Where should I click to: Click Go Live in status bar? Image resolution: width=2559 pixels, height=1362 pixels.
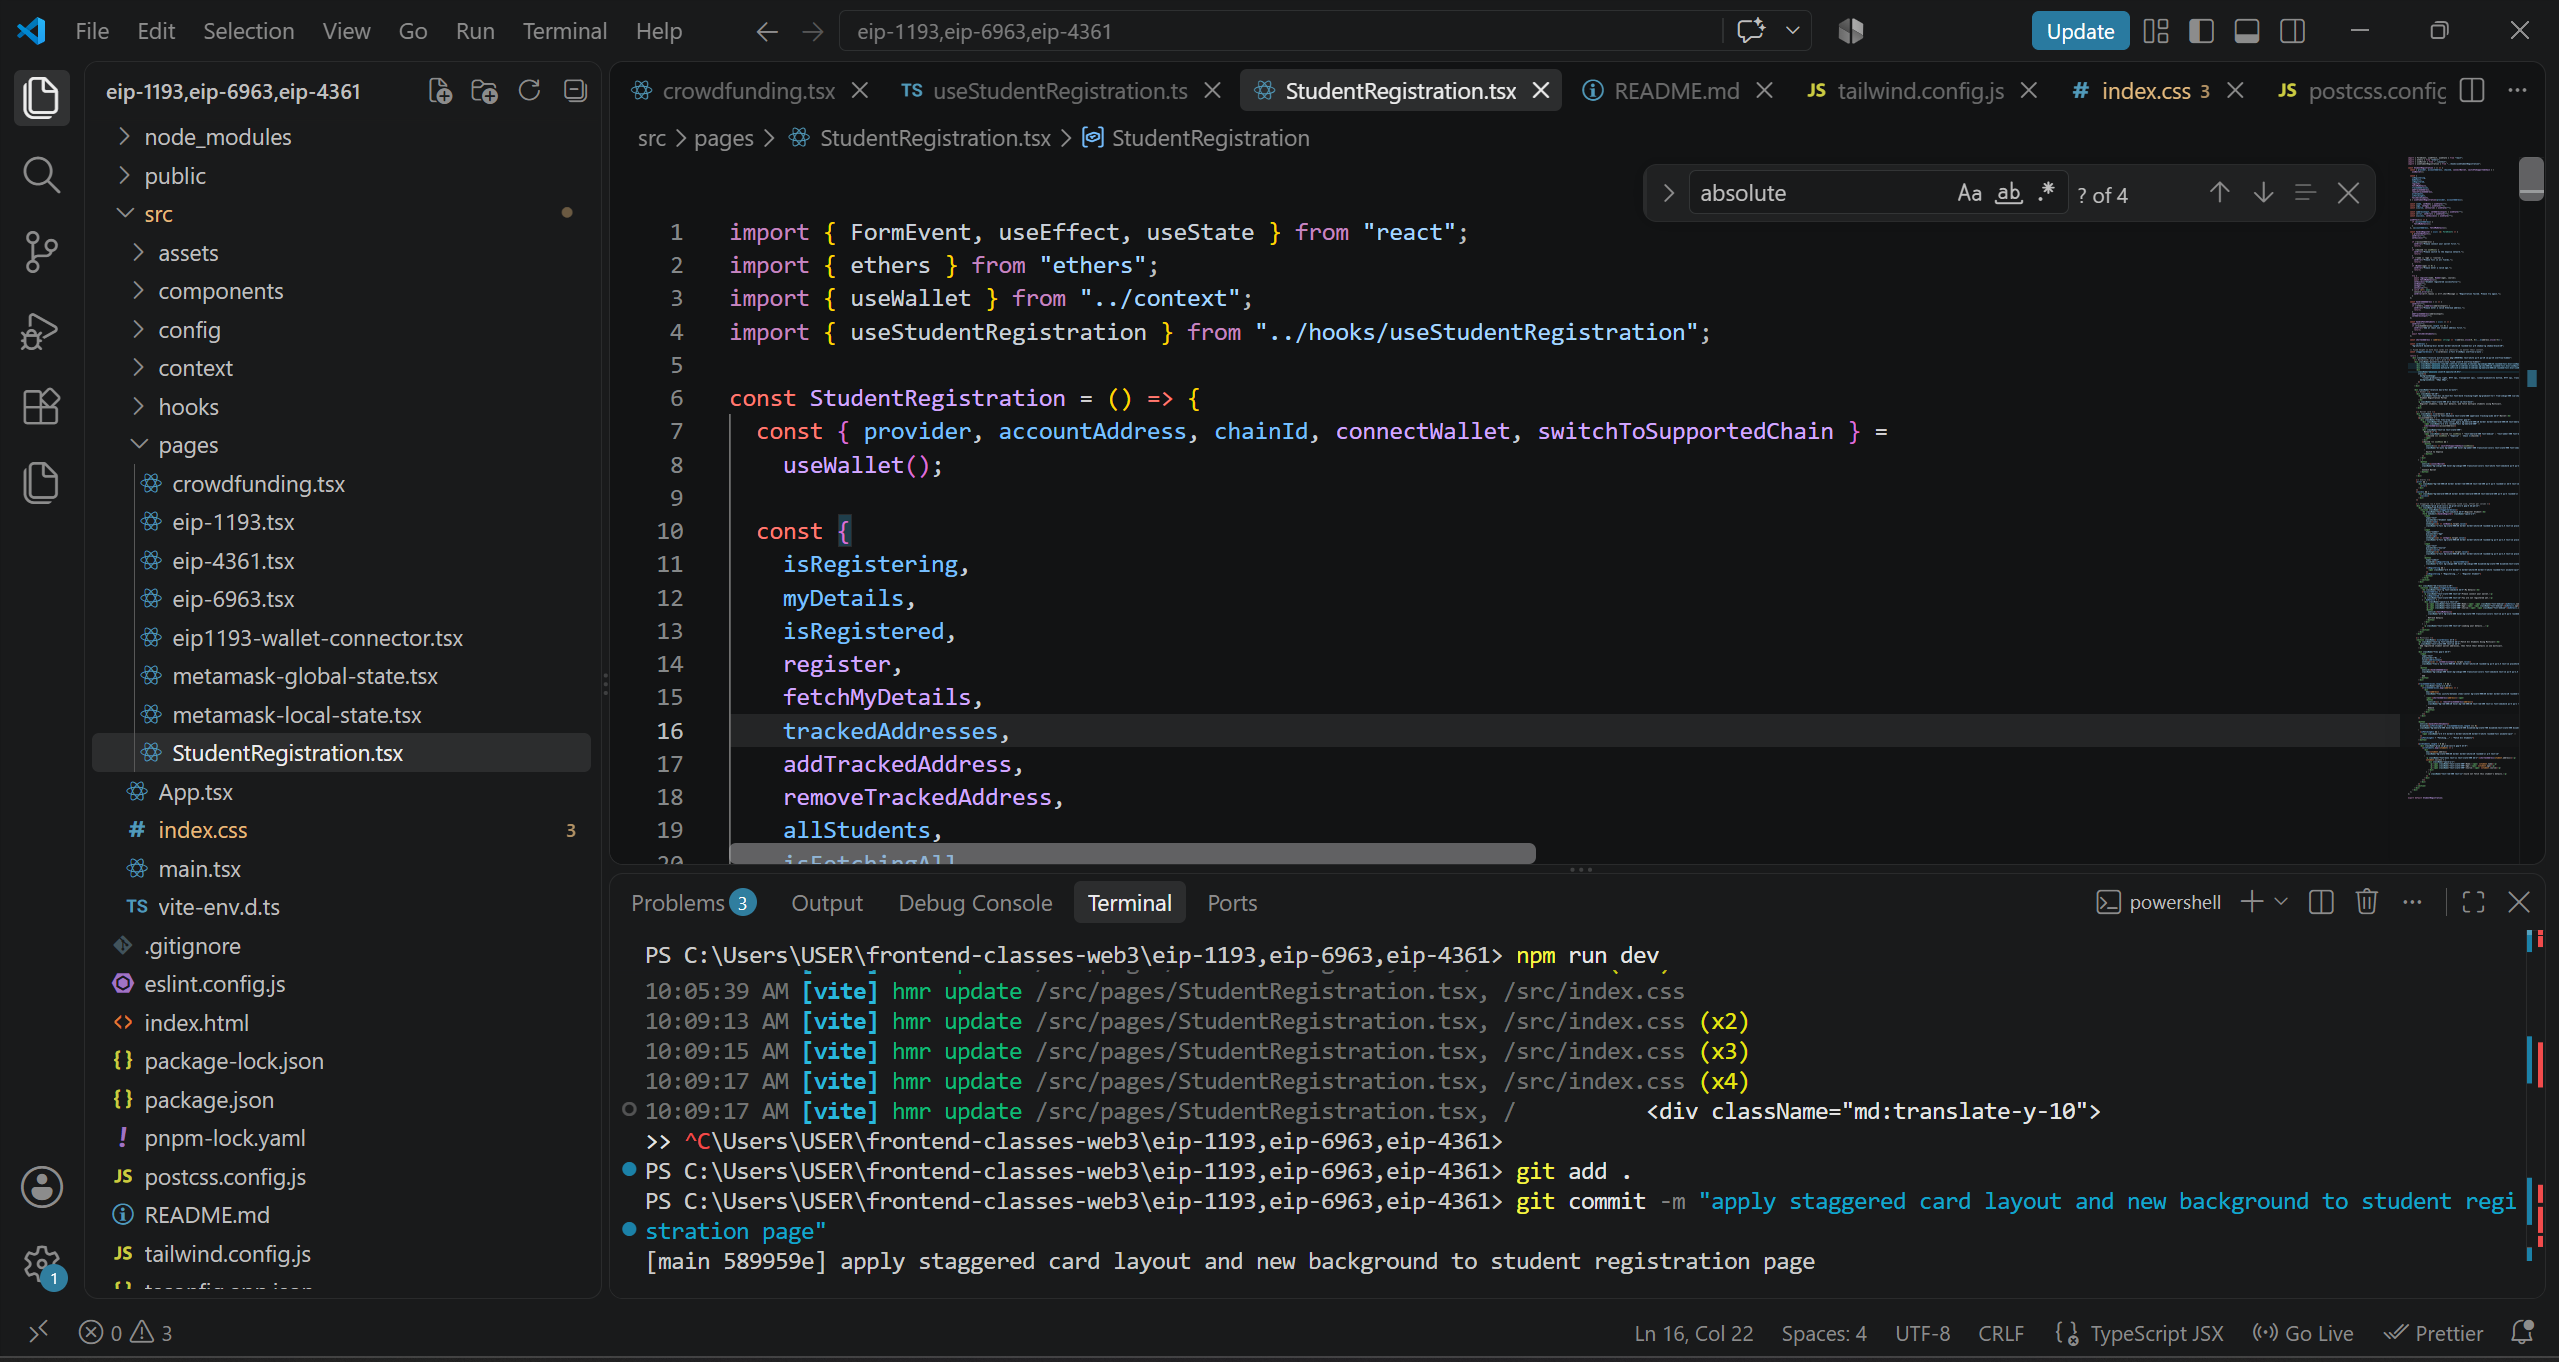(x=2303, y=1333)
